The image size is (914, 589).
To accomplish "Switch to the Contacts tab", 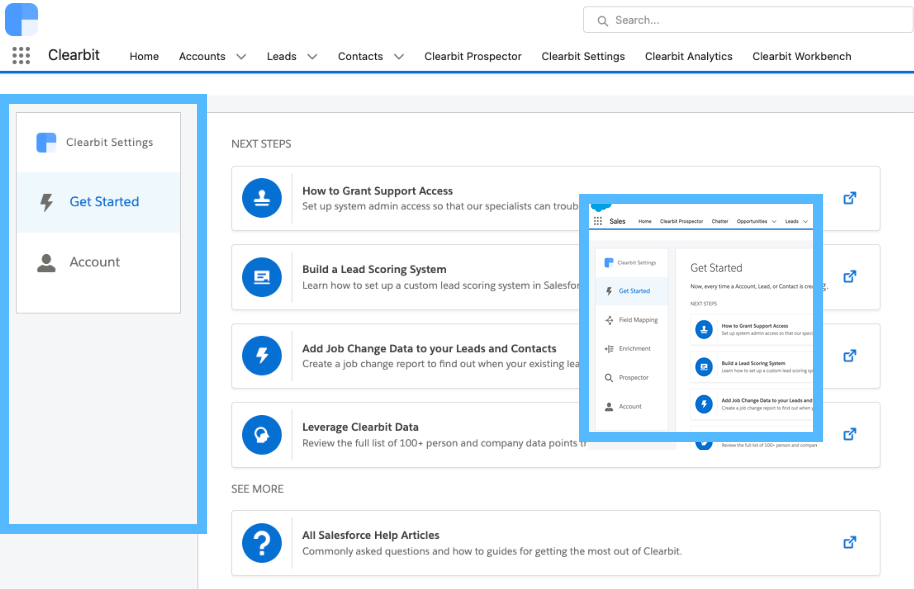I will (360, 57).
